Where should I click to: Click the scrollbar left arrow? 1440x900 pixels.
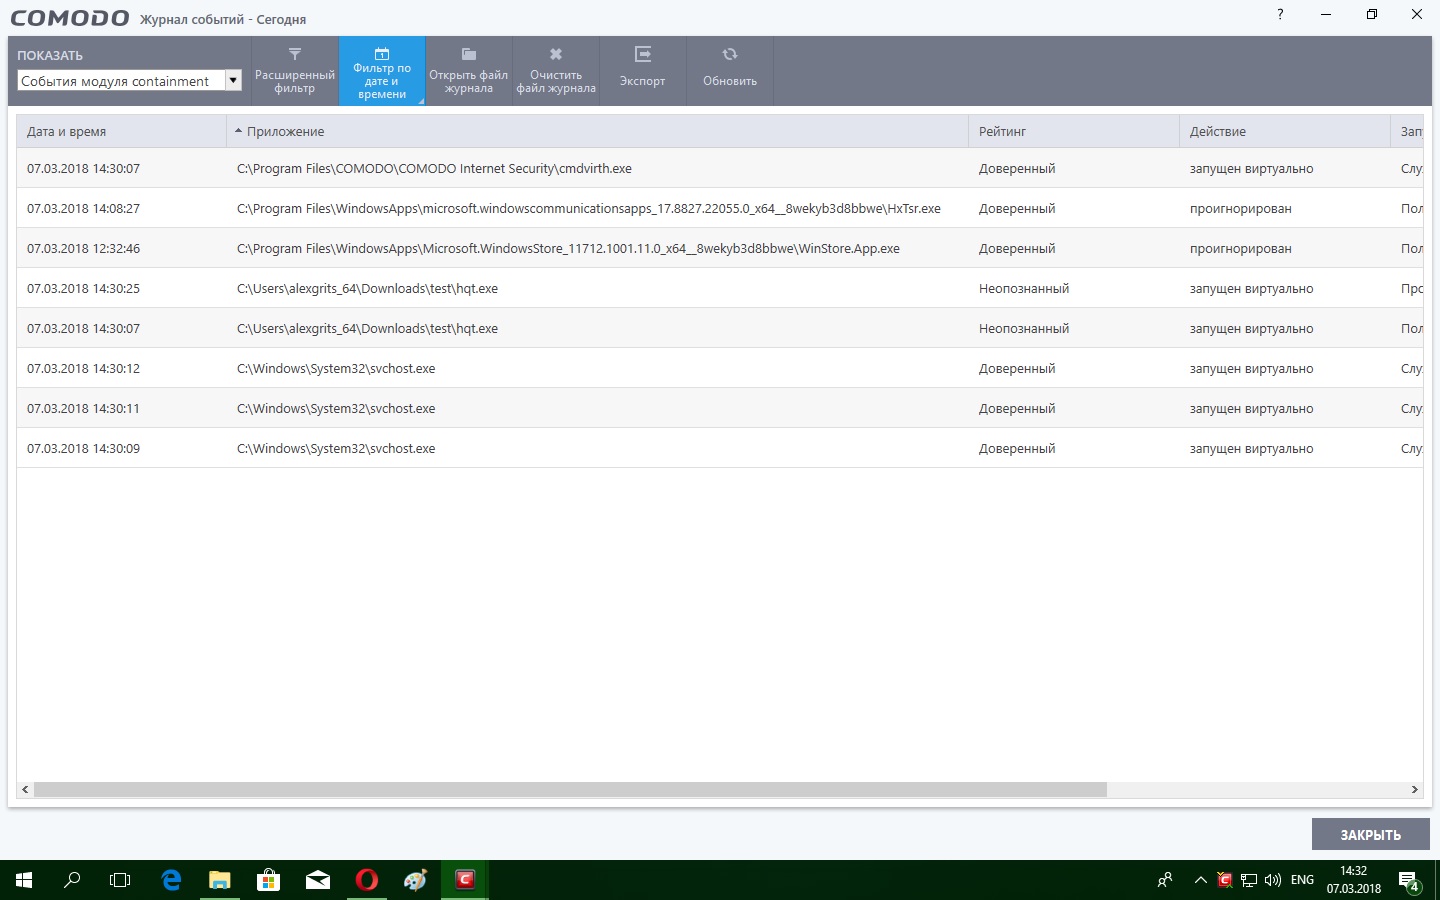pyautogui.click(x=25, y=789)
